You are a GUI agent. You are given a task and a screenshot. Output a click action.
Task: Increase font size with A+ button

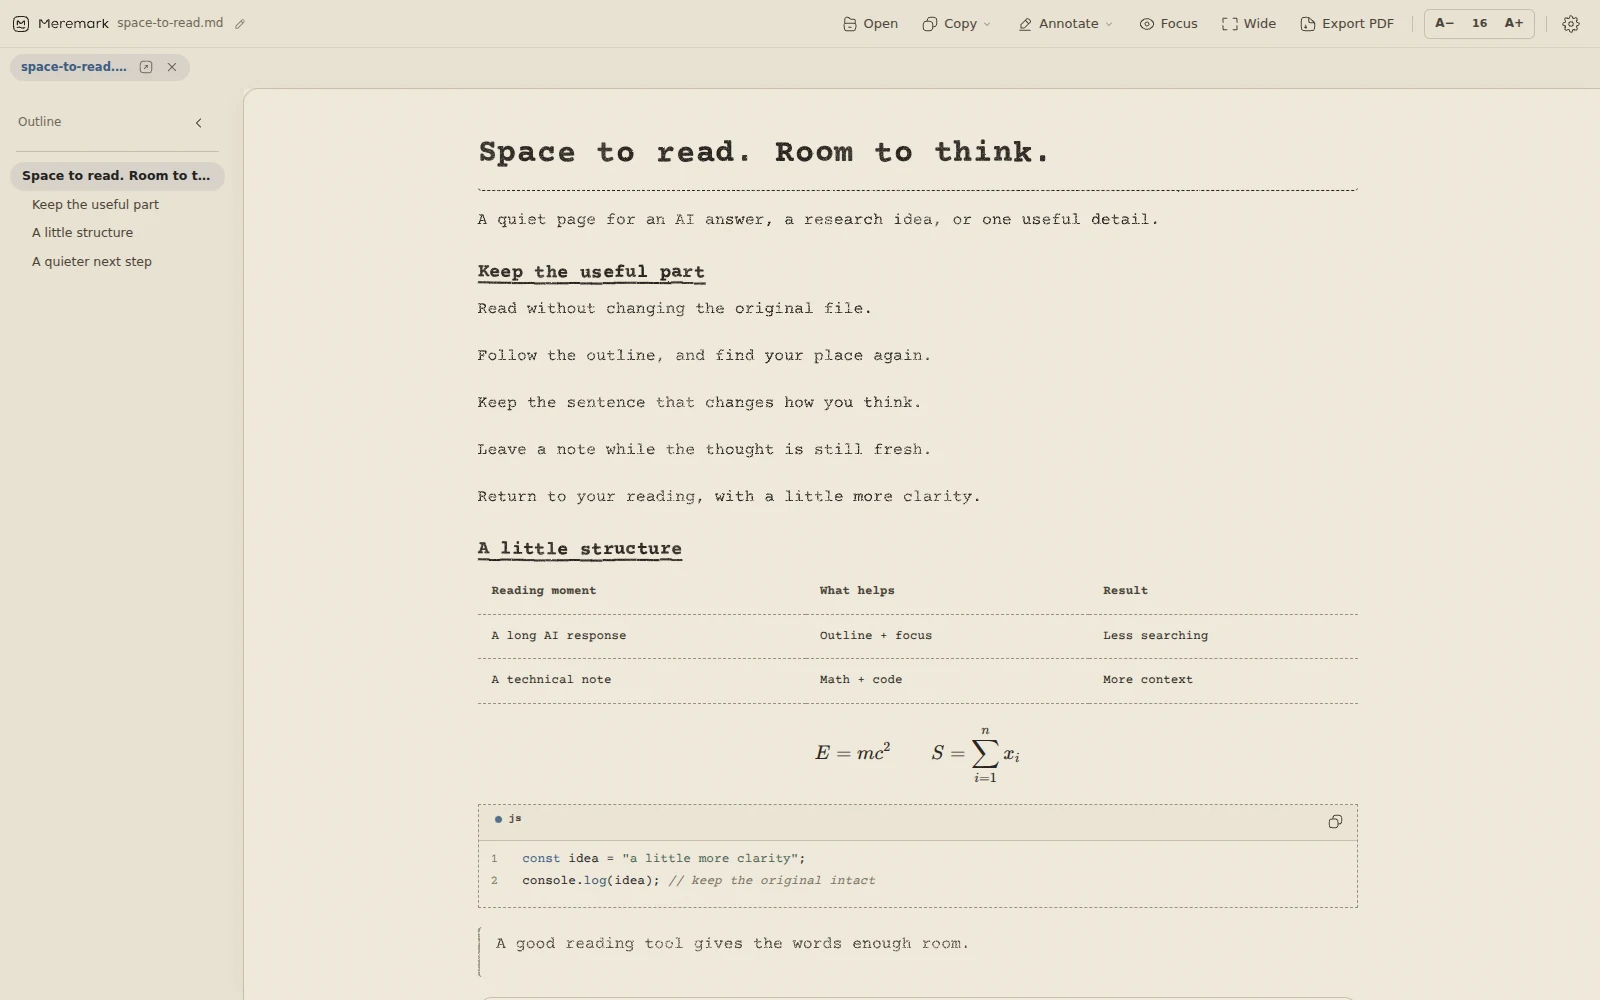[1514, 23]
